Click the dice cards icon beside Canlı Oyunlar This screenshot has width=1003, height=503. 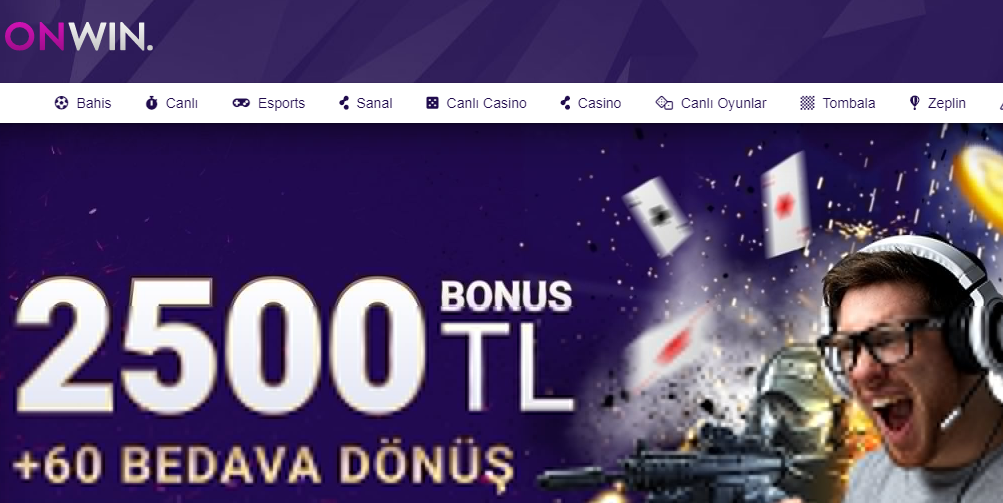pyautogui.click(x=665, y=103)
